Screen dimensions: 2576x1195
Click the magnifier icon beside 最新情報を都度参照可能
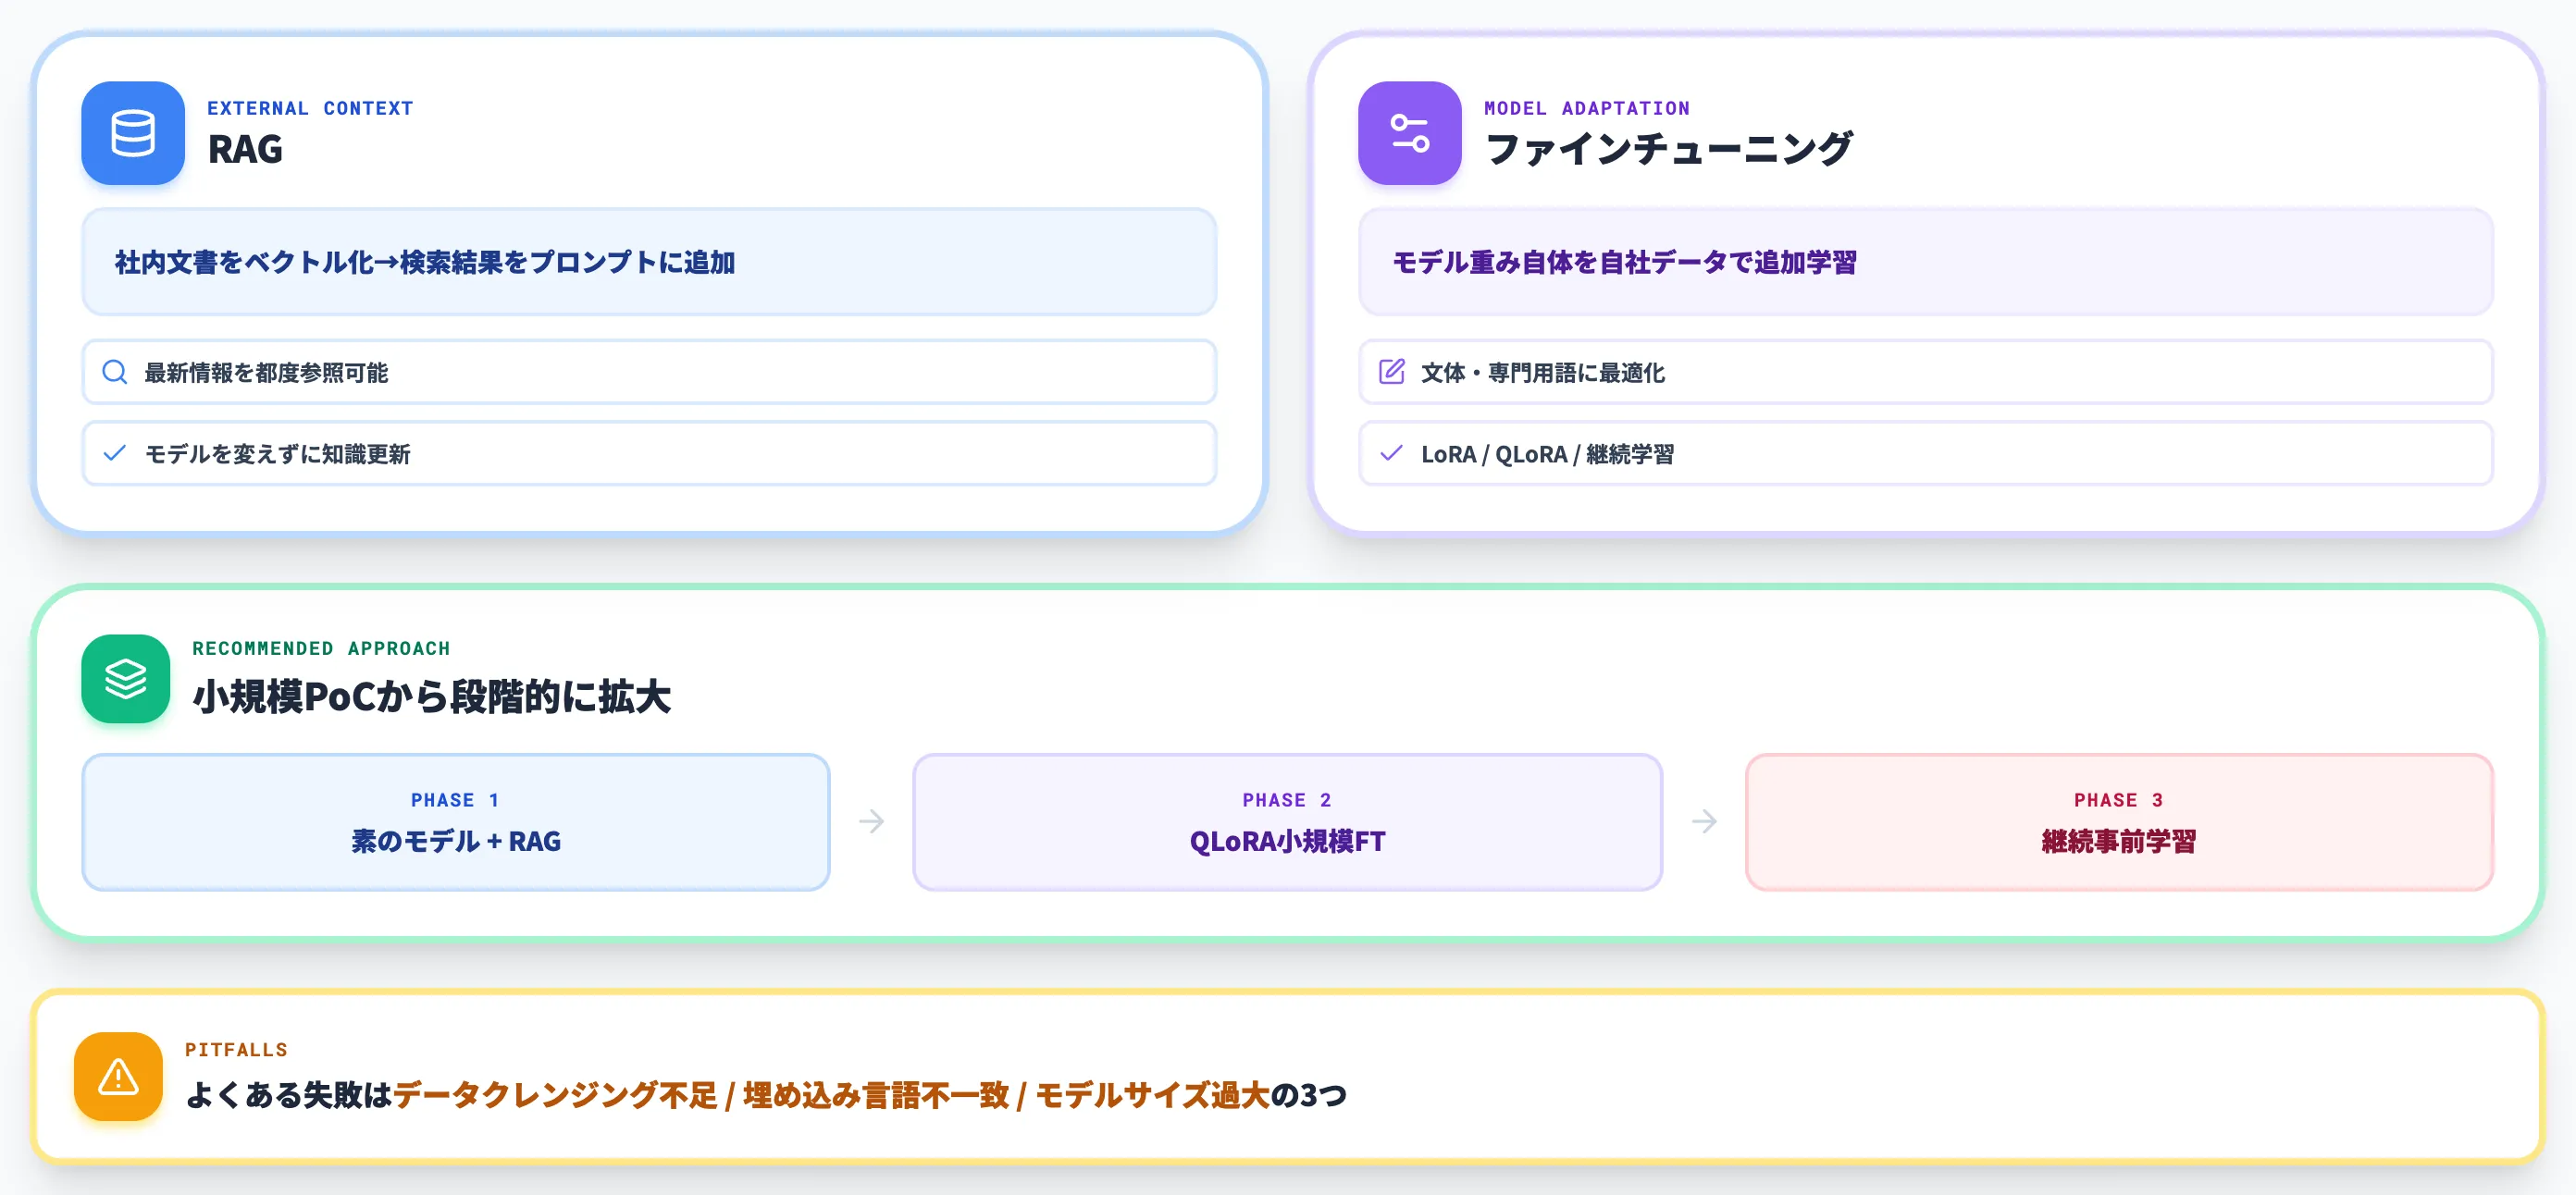pos(115,372)
